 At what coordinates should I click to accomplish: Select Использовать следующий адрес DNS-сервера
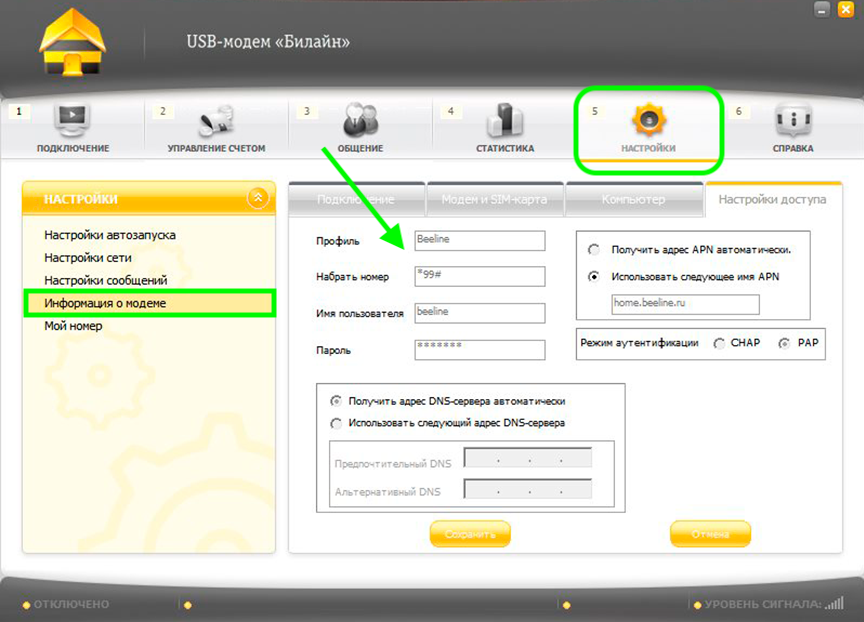336,423
